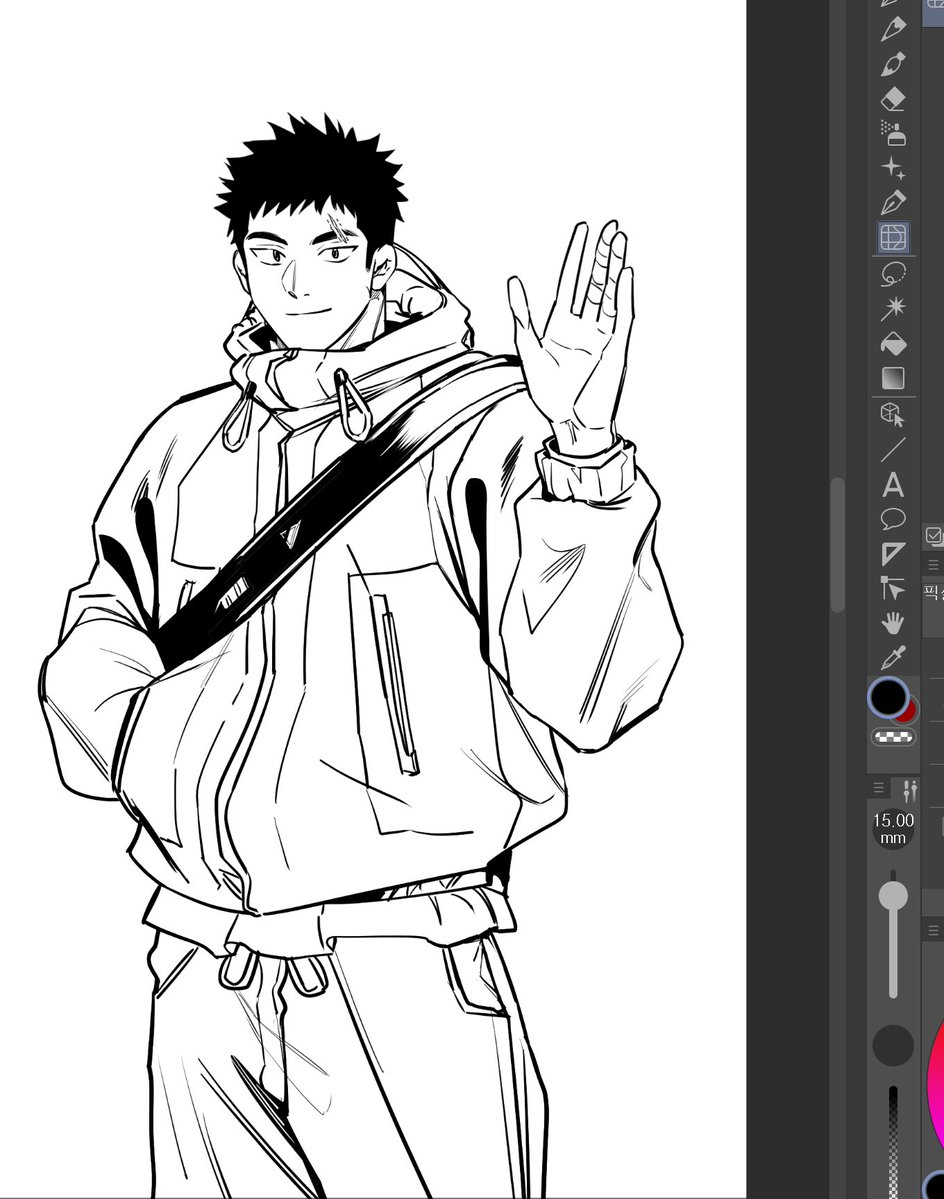
Task: Click the 15.00 mm brush size indicator
Action: pyautogui.click(x=893, y=829)
